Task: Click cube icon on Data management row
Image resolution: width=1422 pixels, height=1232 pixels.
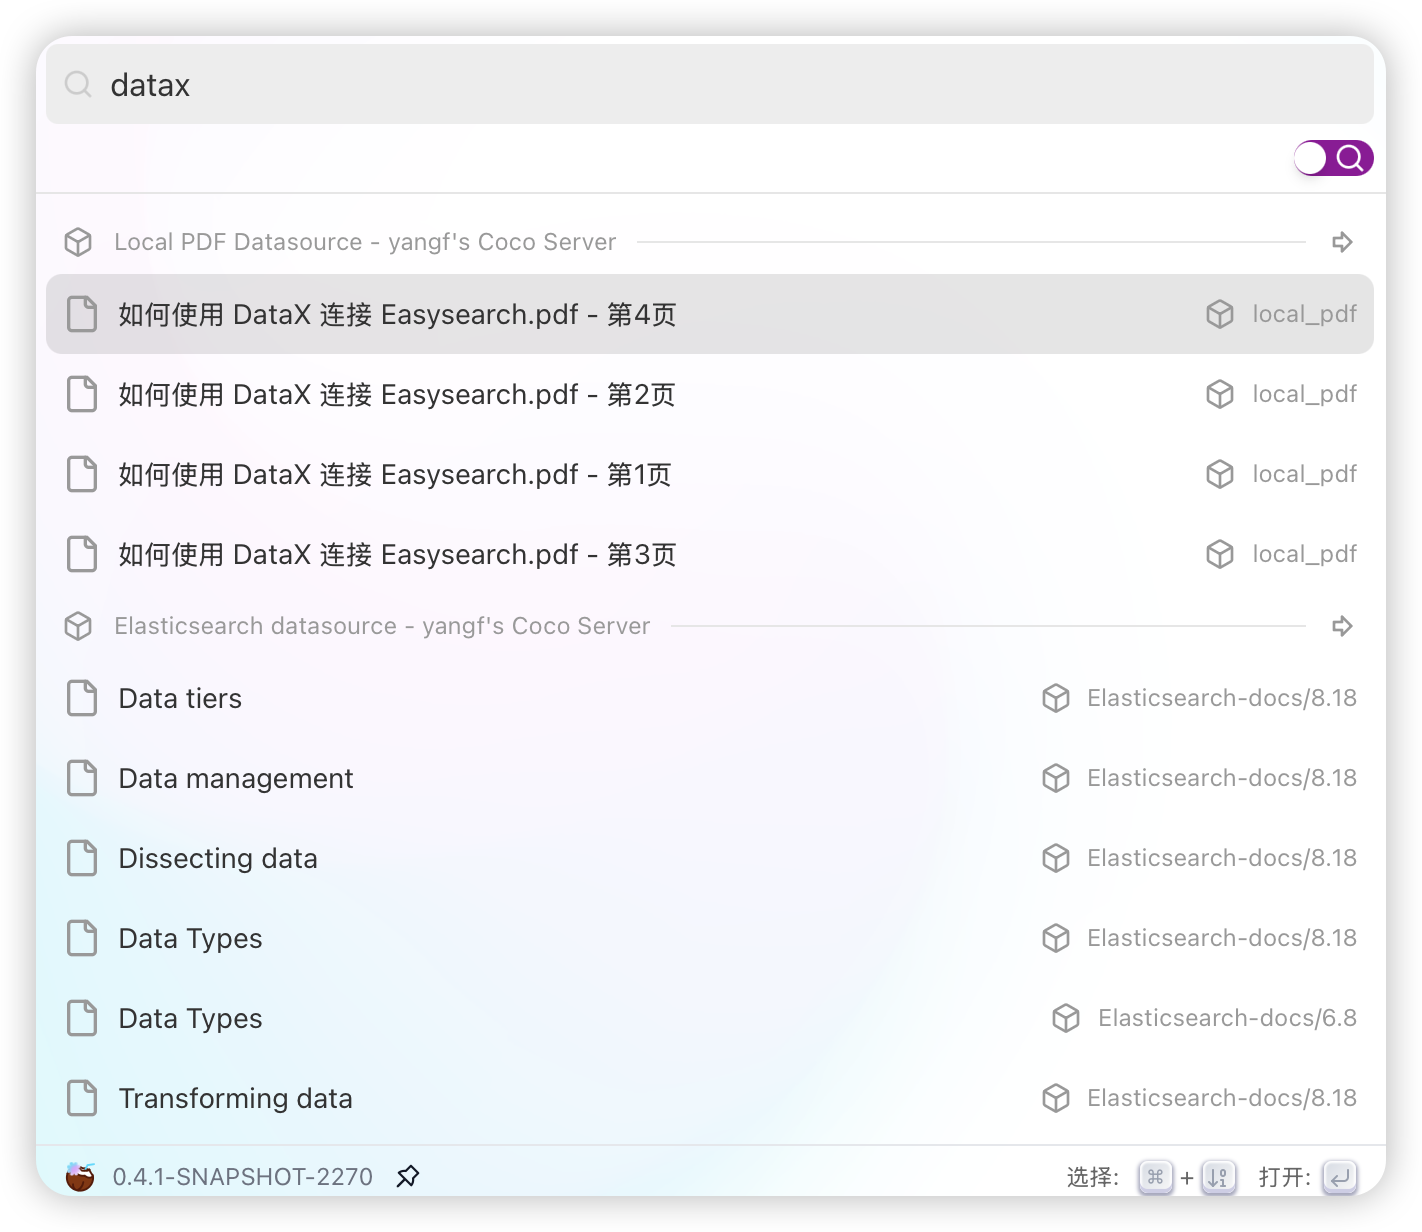Action: click(x=1056, y=778)
